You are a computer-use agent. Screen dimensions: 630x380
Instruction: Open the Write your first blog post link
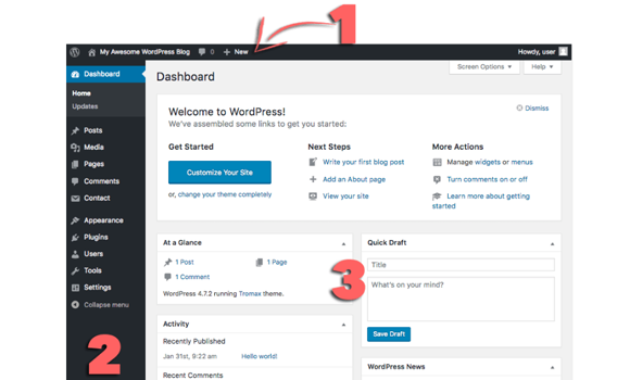[364, 162]
